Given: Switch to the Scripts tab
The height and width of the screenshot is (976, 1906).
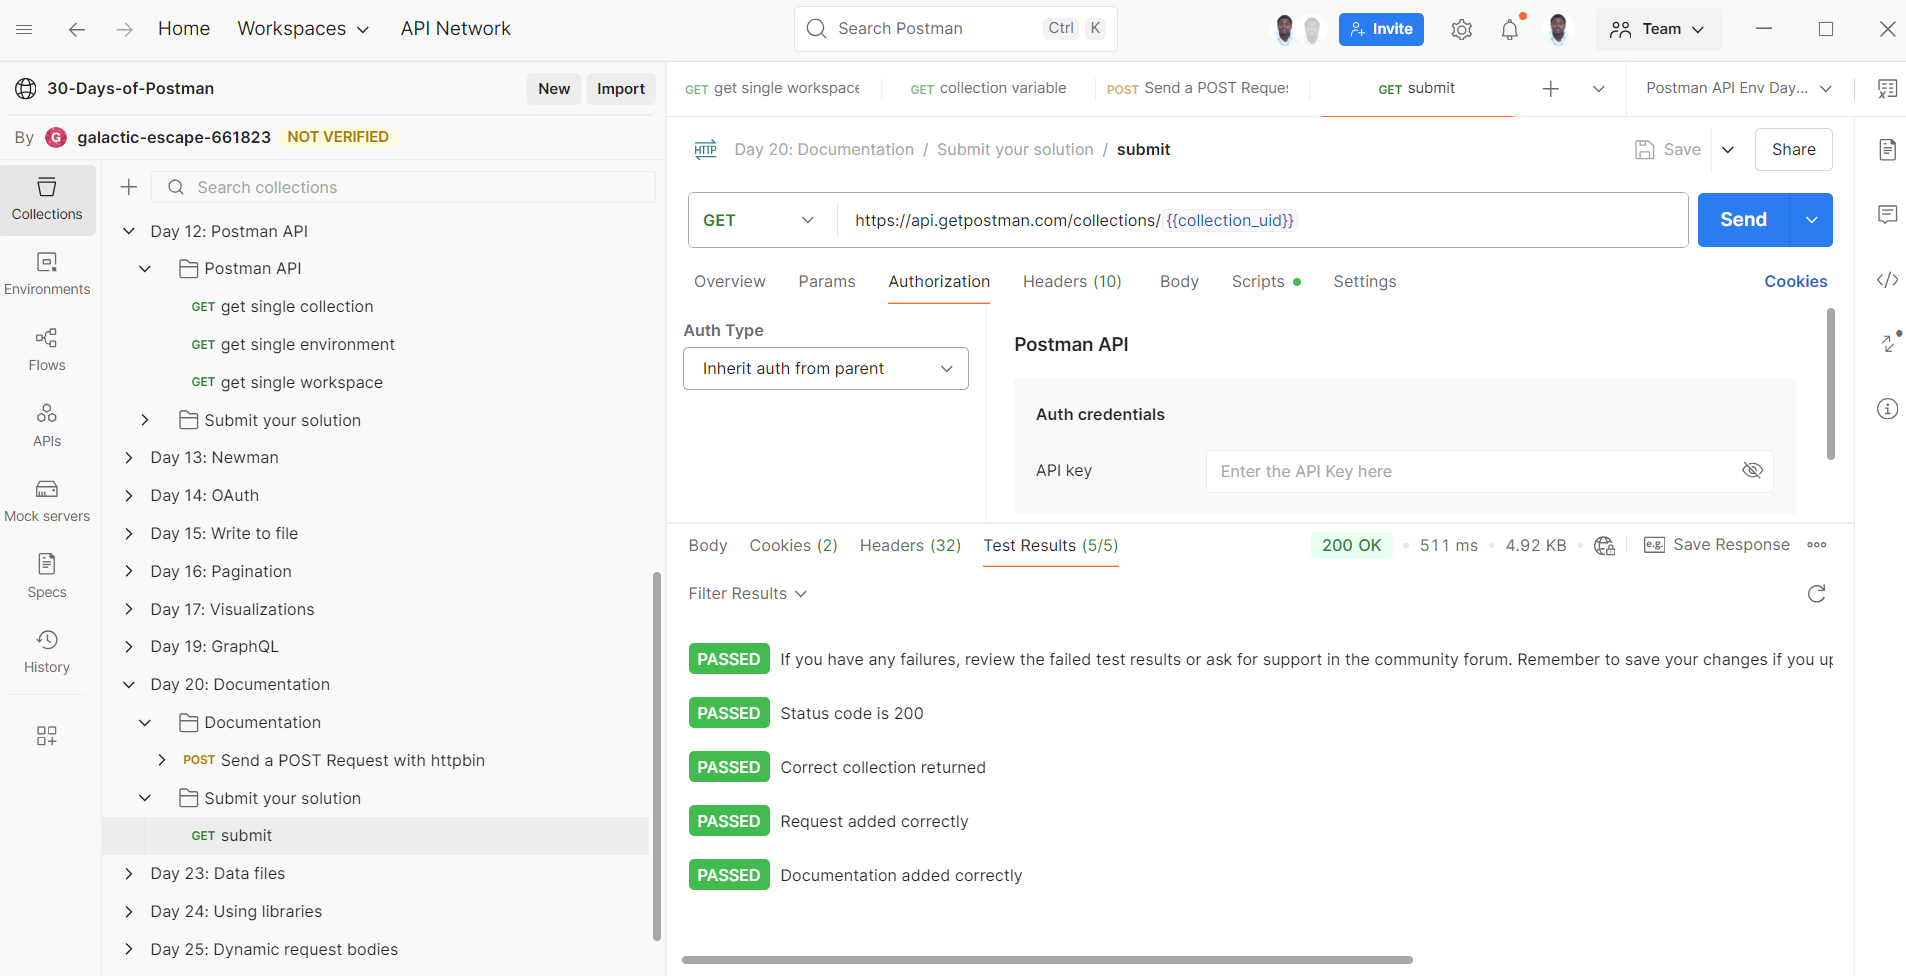Looking at the screenshot, I should pos(1266,282).
